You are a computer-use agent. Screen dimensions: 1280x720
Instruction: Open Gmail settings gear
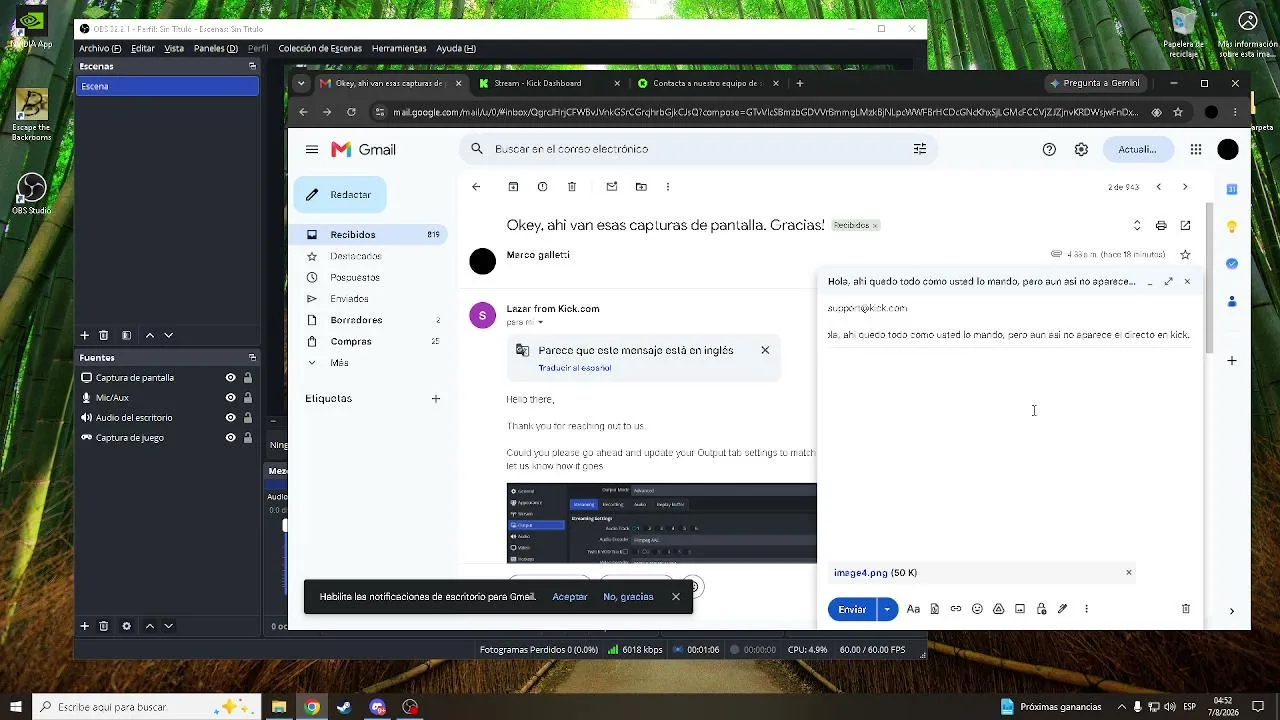[1081, 149]
